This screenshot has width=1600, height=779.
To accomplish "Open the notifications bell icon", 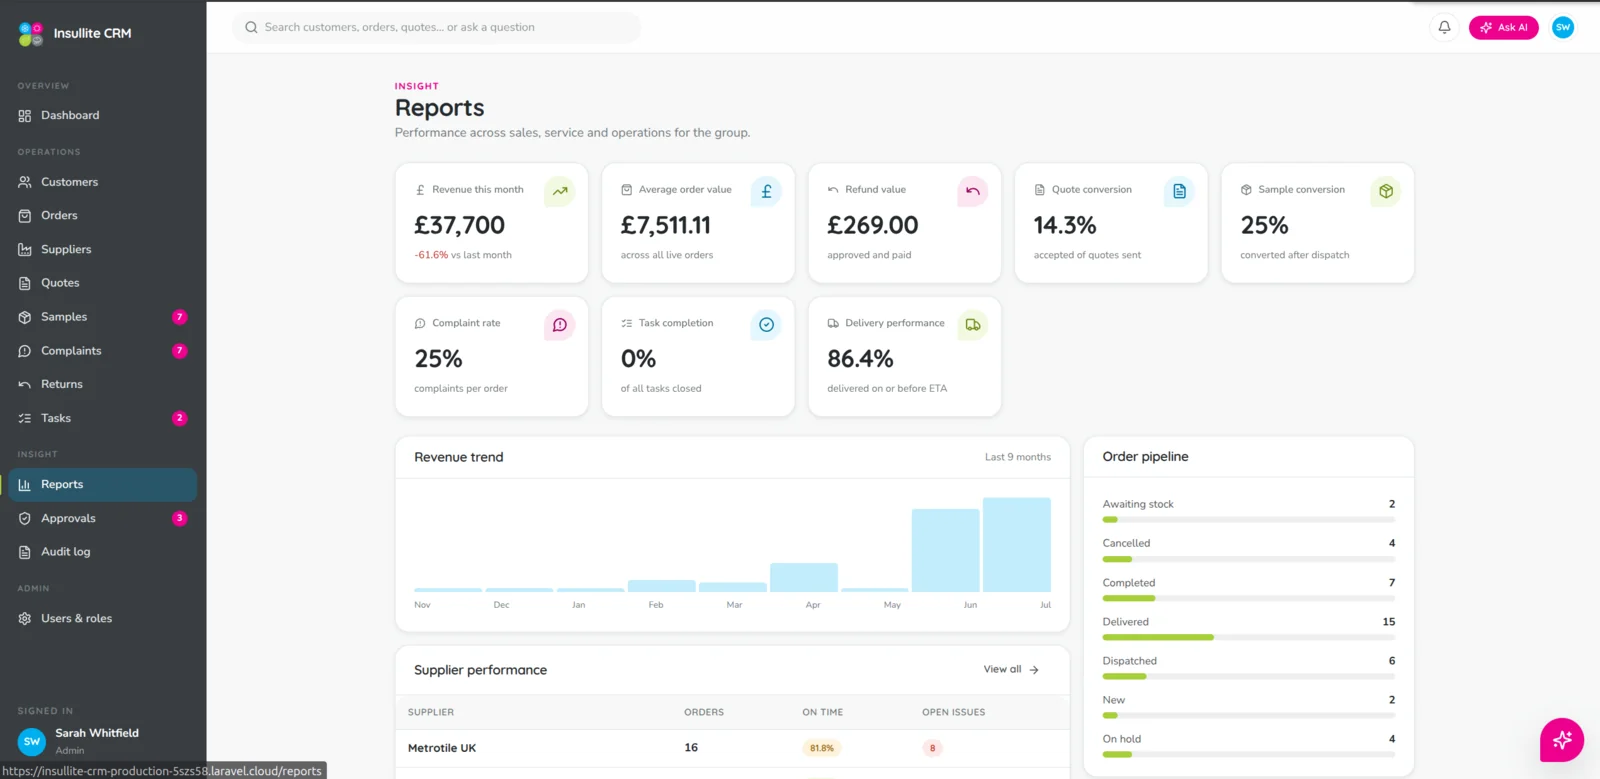I will [x=1444, y=27].
